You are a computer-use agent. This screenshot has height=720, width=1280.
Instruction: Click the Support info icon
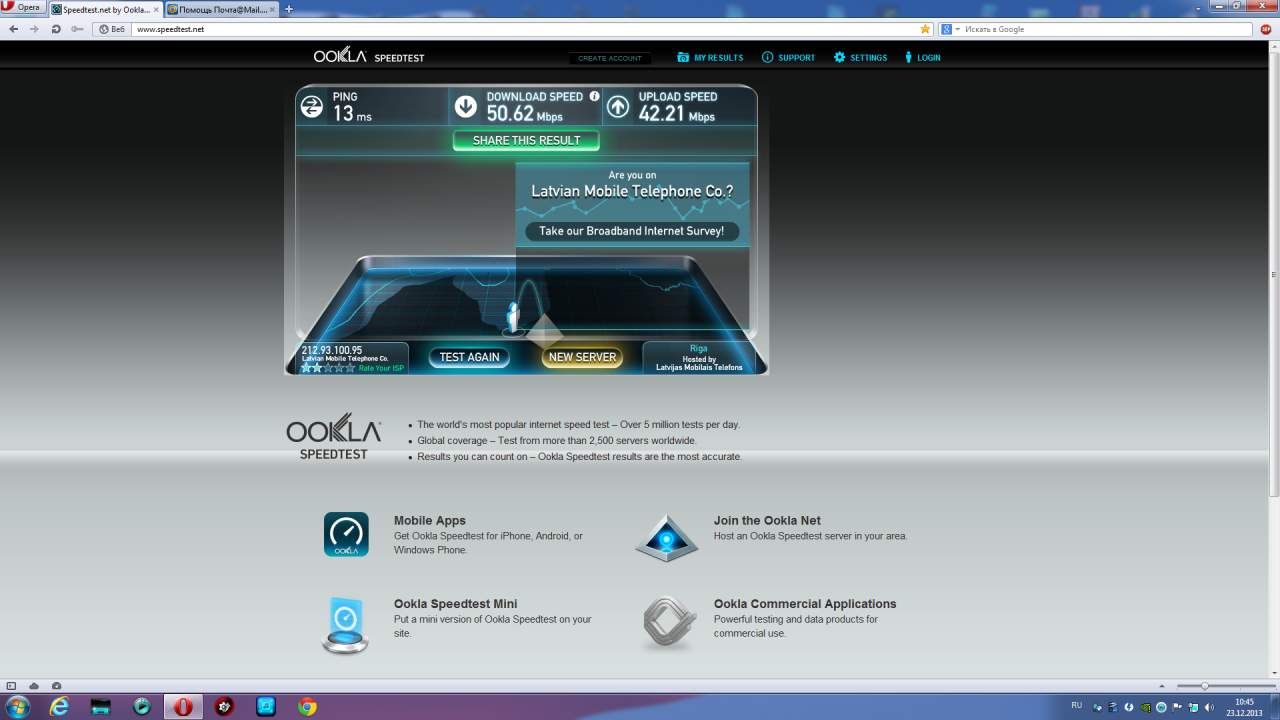point(768,58)
